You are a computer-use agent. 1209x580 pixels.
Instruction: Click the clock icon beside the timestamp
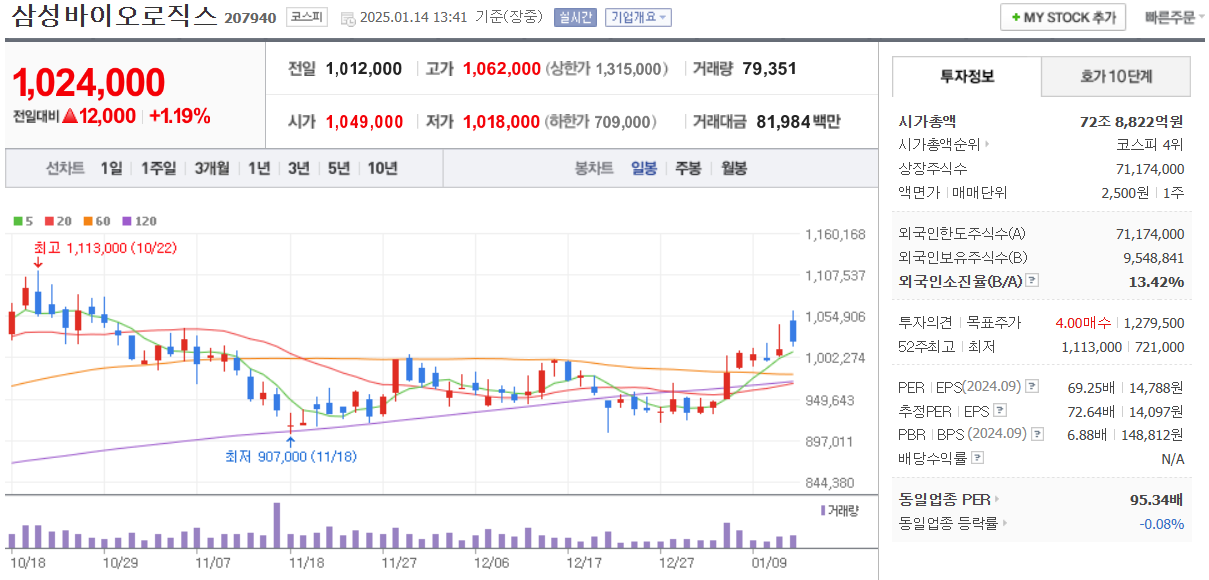coord(346,16)
